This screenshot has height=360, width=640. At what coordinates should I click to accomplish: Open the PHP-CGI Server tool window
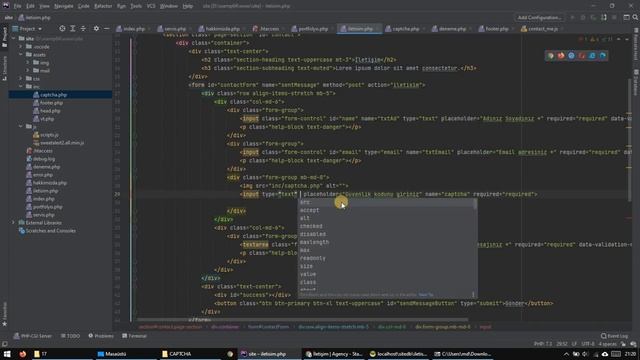[x=33, y=336]
